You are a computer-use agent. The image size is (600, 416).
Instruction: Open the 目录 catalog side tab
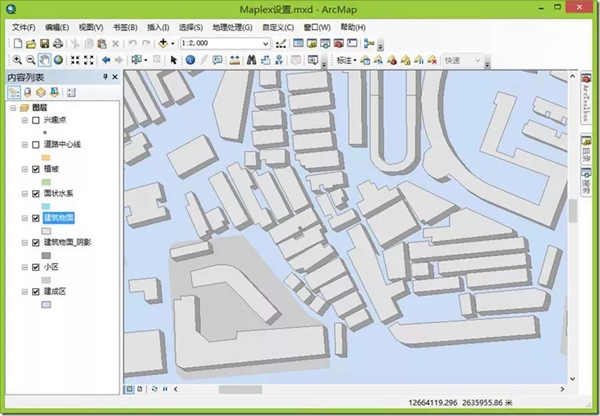tap(586, 148)
